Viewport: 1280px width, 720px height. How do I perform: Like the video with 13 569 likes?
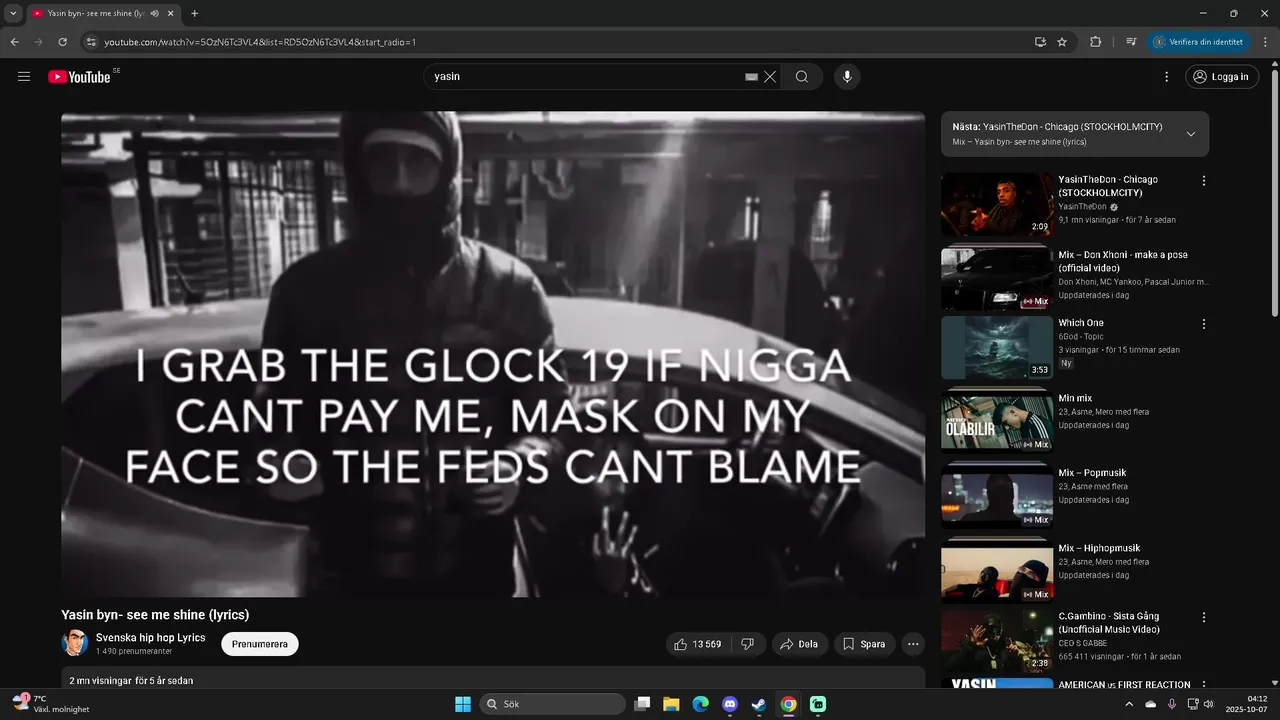coord(698,644)
